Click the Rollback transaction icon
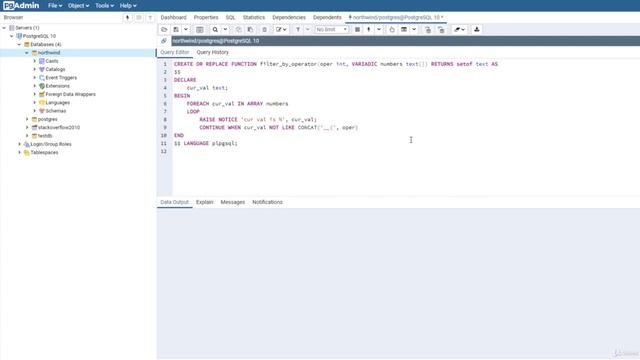The width and height of the screenshot is (640, 360). pos(441,29)
